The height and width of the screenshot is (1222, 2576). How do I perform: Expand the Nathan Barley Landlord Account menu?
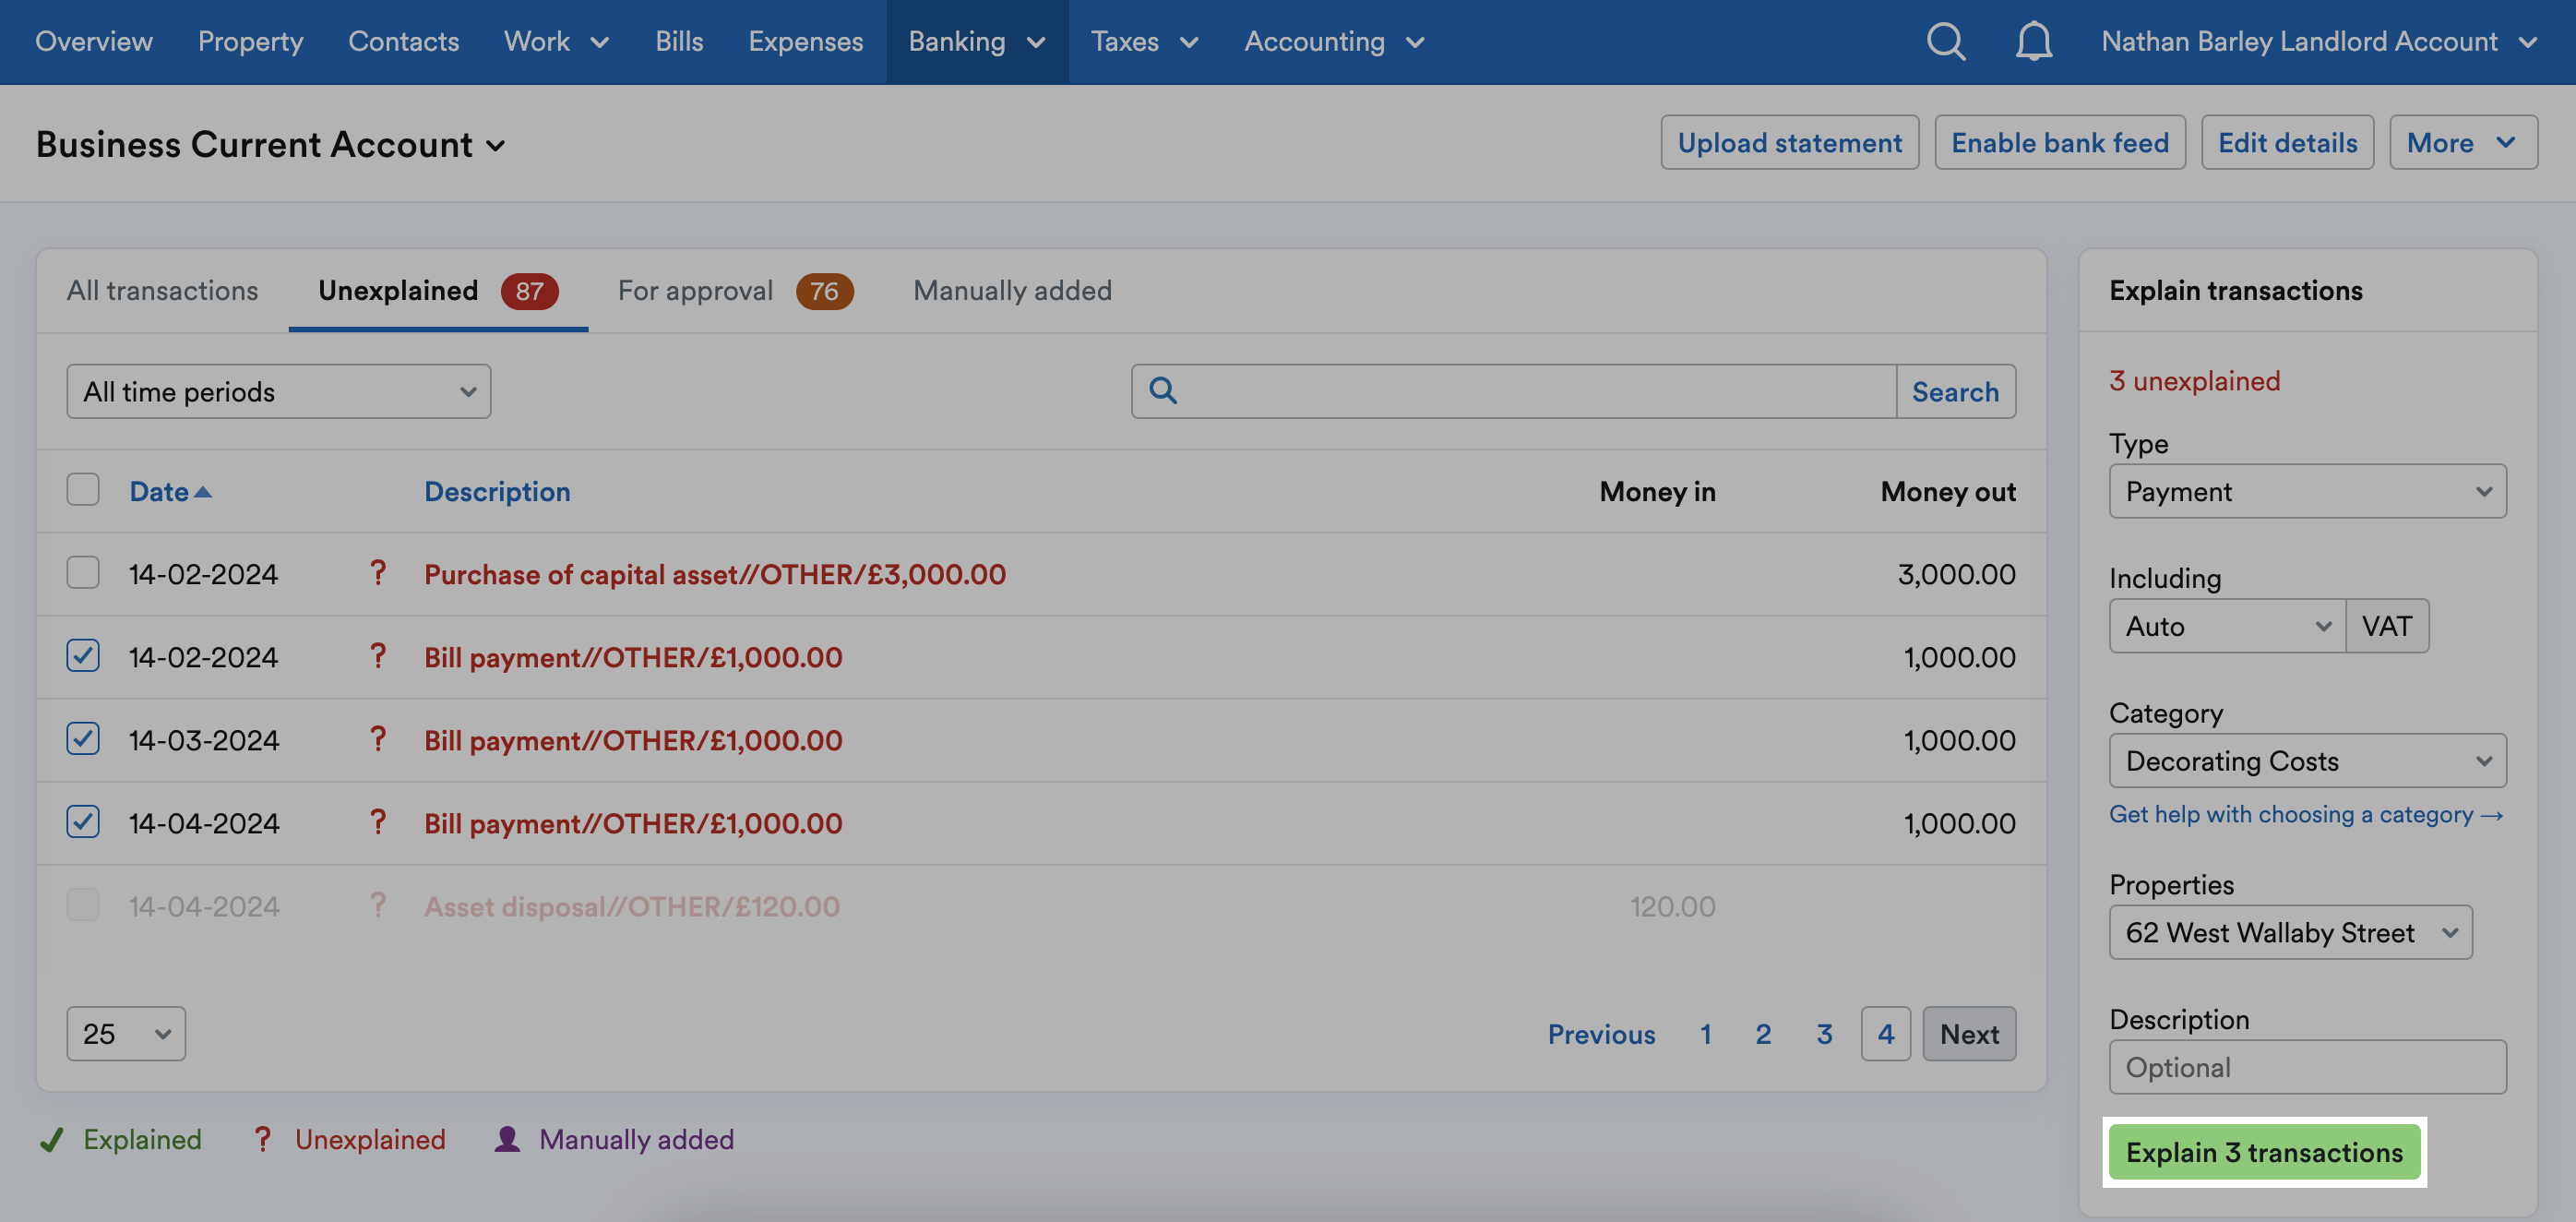tap(2319, 41)
